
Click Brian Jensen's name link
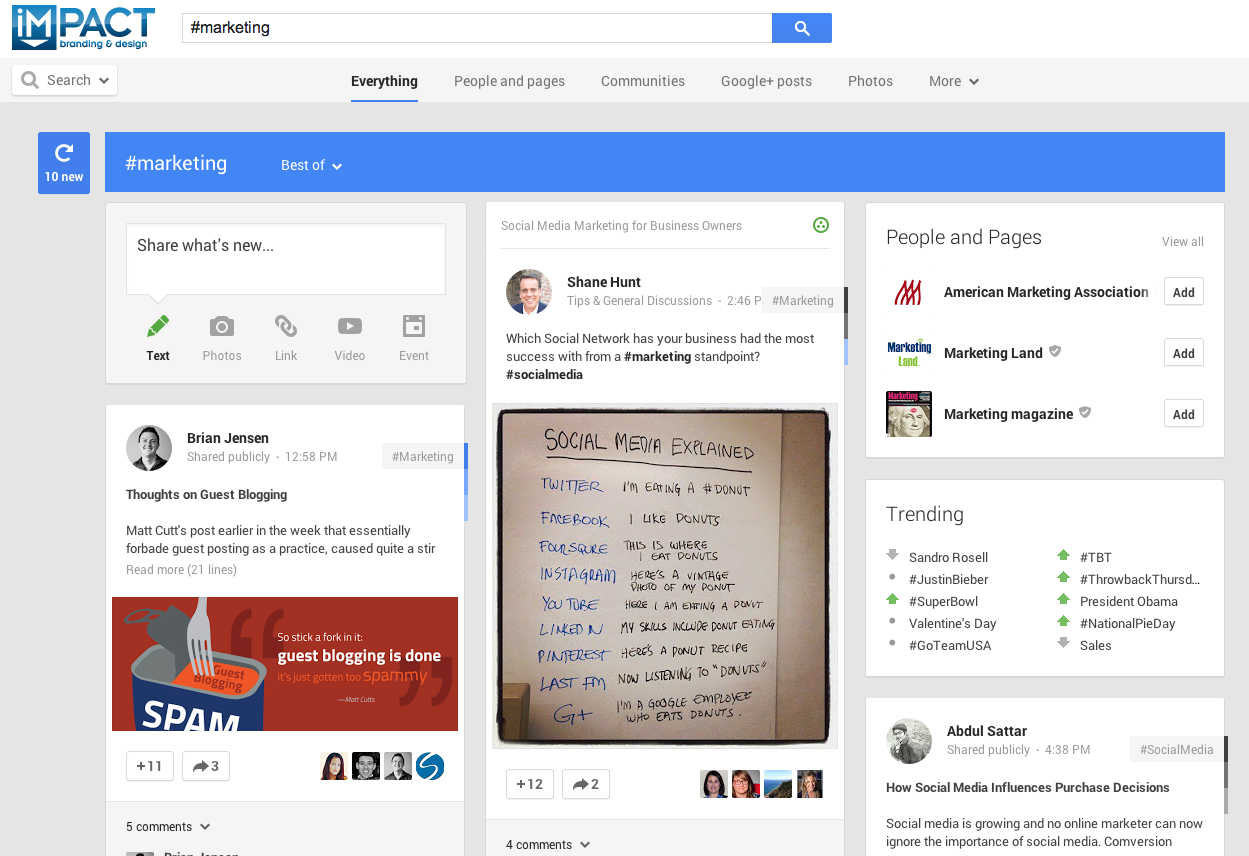[x=228, y=438]
